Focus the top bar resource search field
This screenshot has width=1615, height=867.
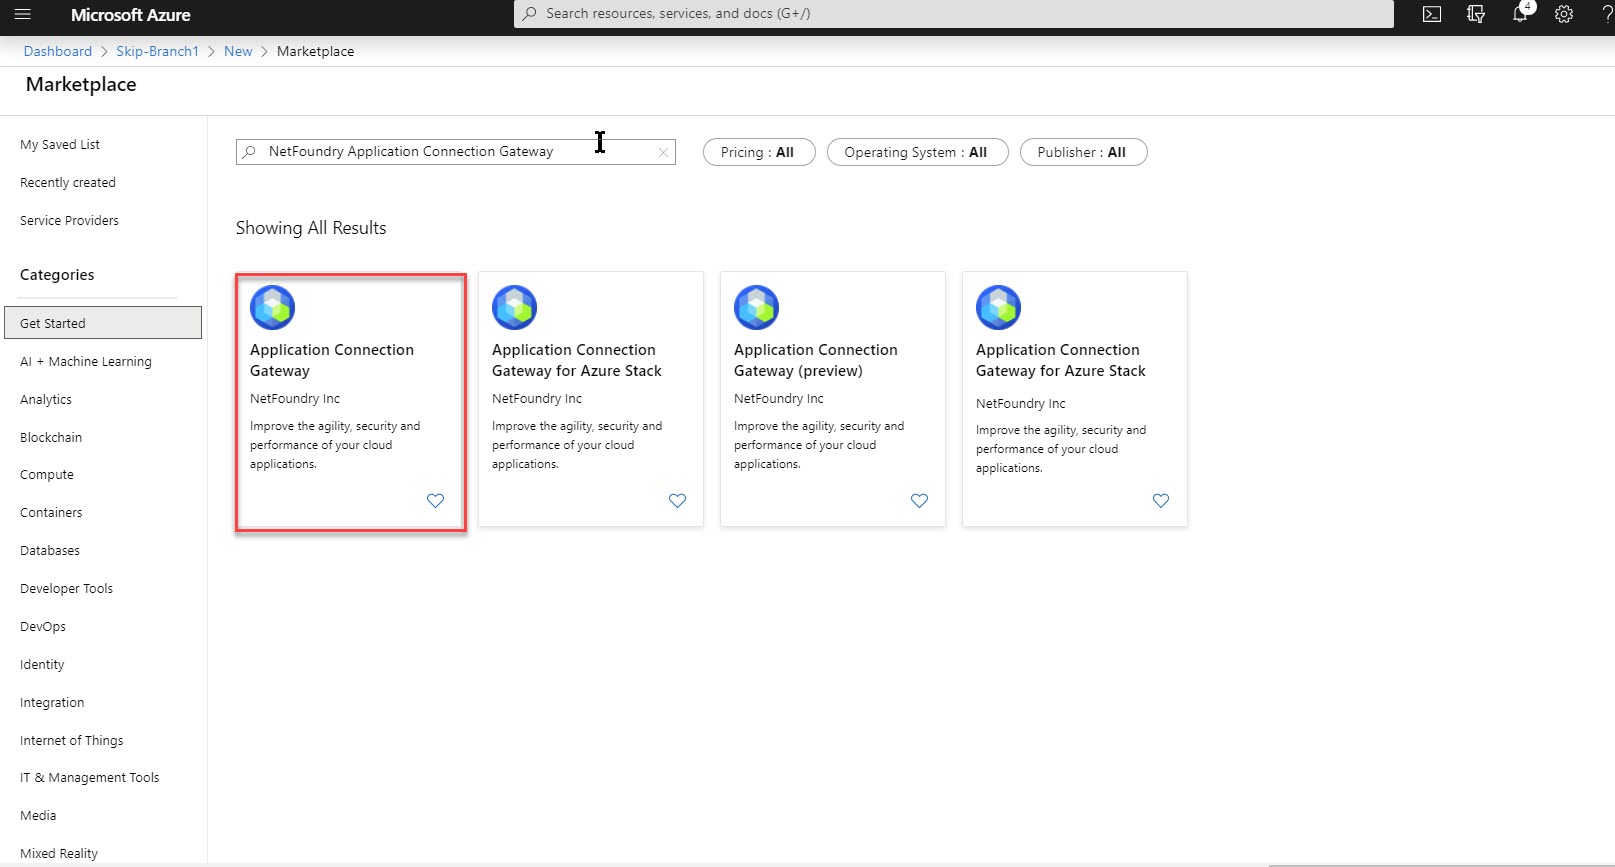[953, 14]
